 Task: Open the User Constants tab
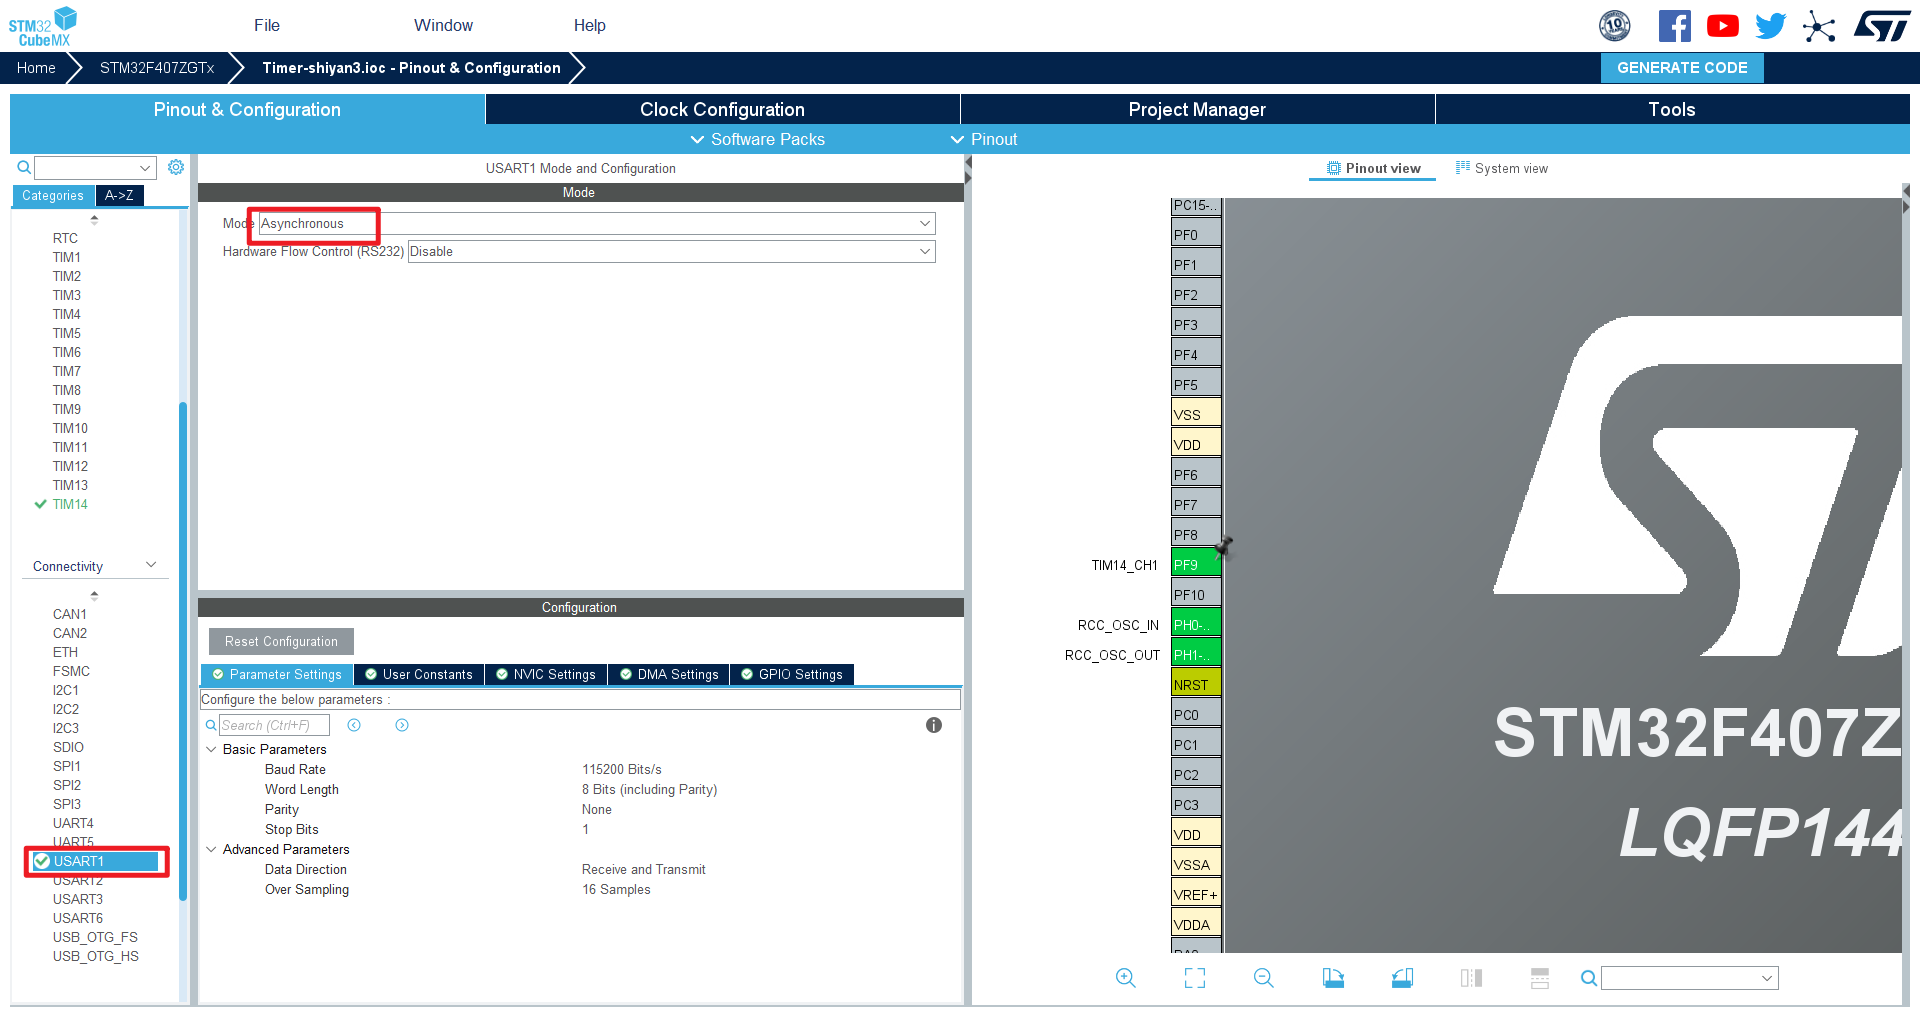(419, 674)
